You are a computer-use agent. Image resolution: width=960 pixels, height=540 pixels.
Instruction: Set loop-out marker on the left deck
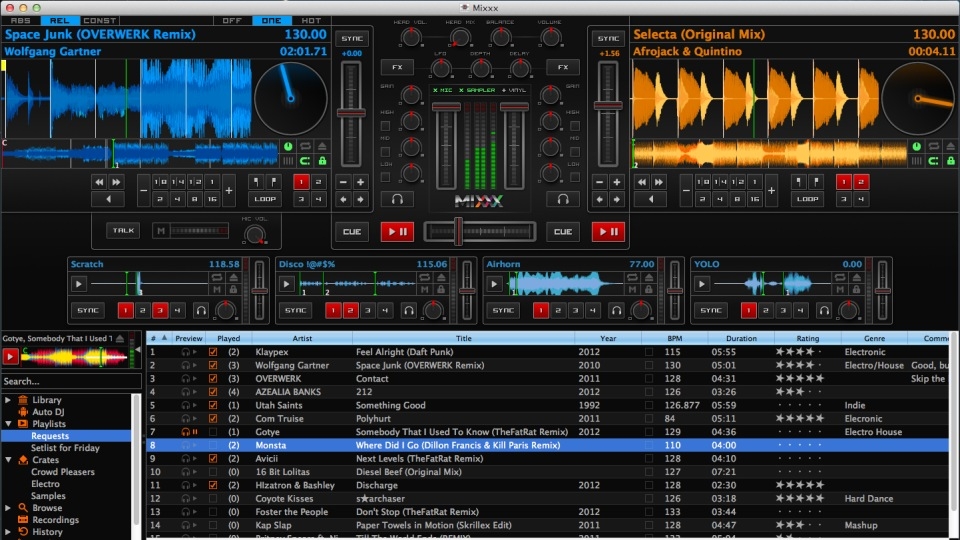(273, 182)
